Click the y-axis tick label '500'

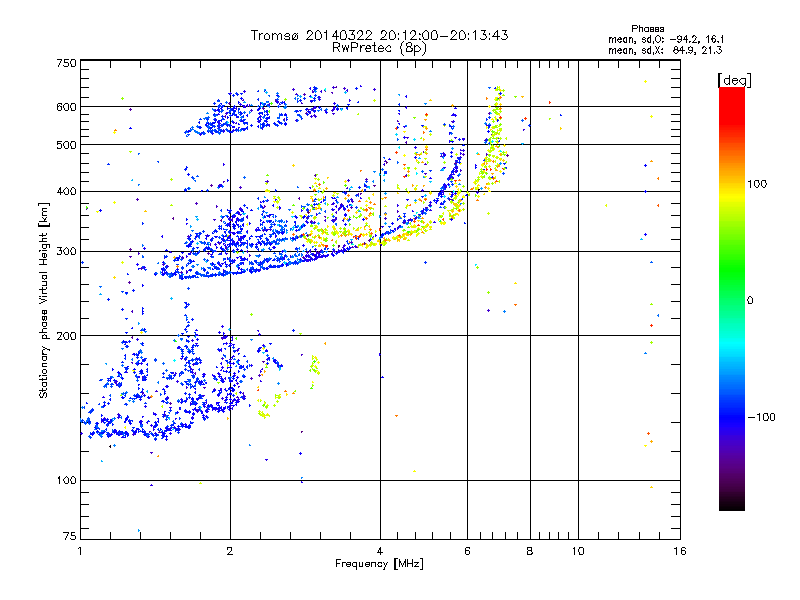point(67,145)
